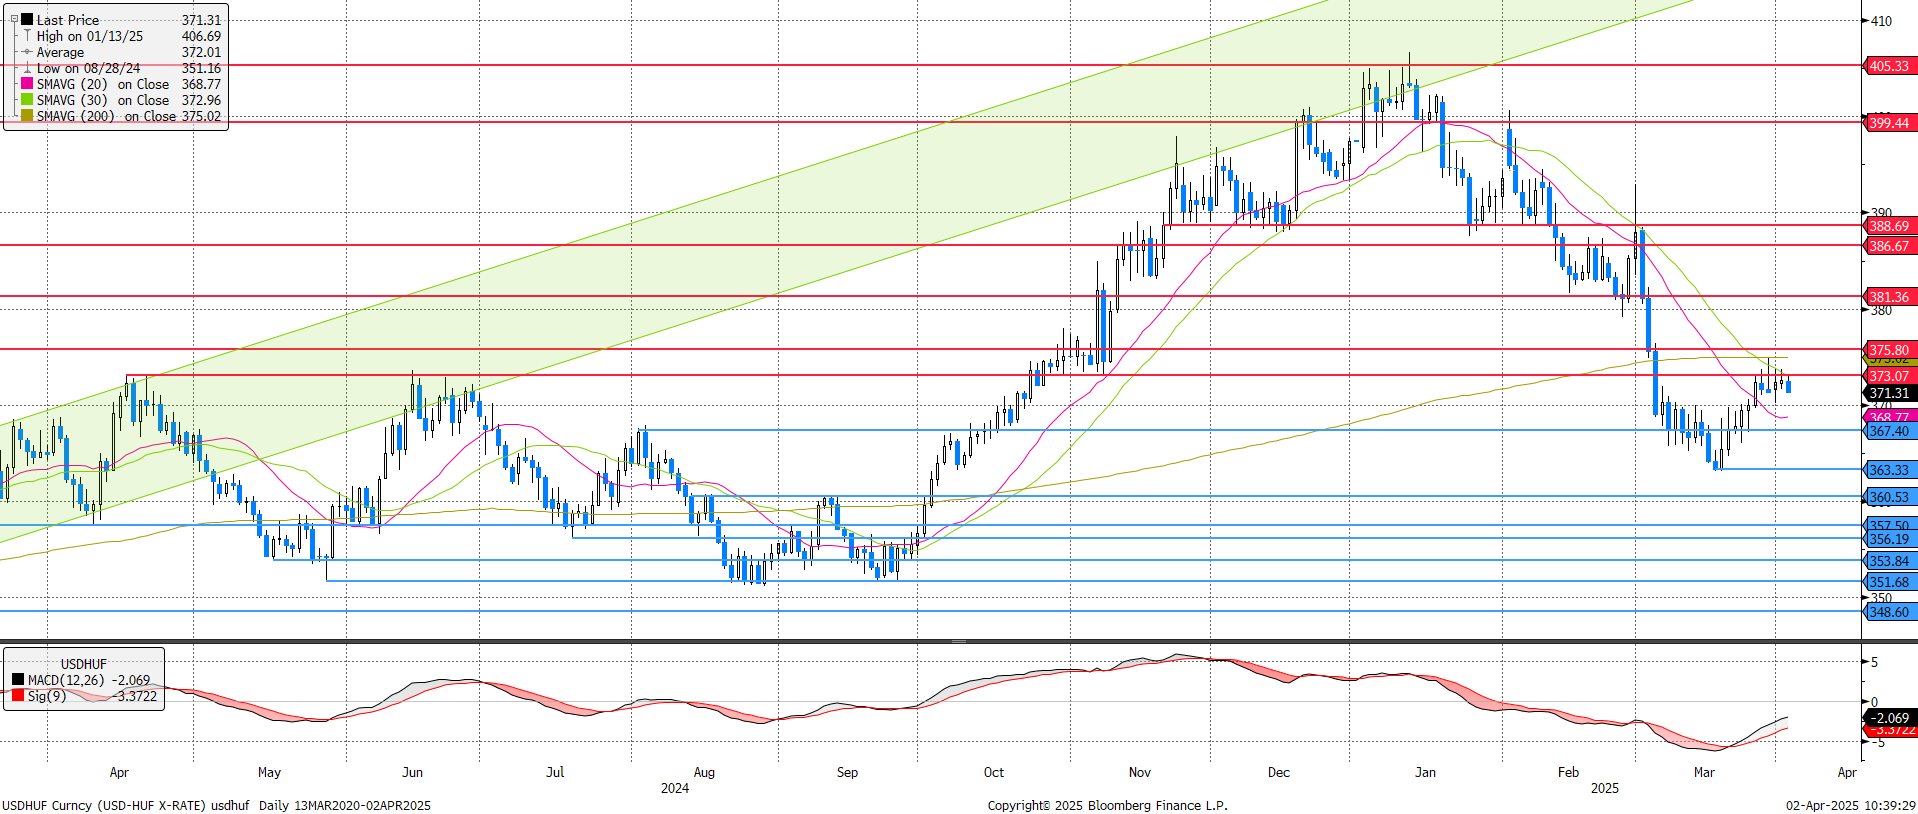Click the Mar label on time axis
This screenshot has width=1918, height=814.
point(1704,772)
